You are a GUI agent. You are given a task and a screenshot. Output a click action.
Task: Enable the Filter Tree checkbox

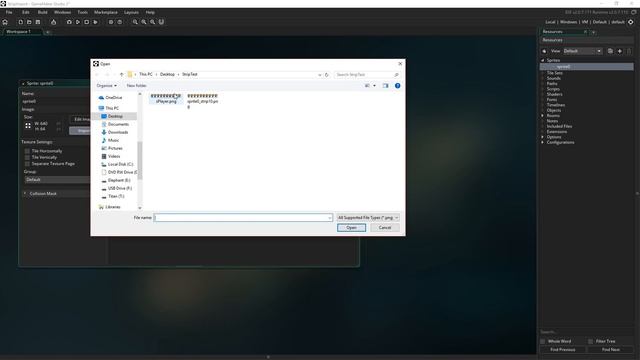[x=591, y=341]
